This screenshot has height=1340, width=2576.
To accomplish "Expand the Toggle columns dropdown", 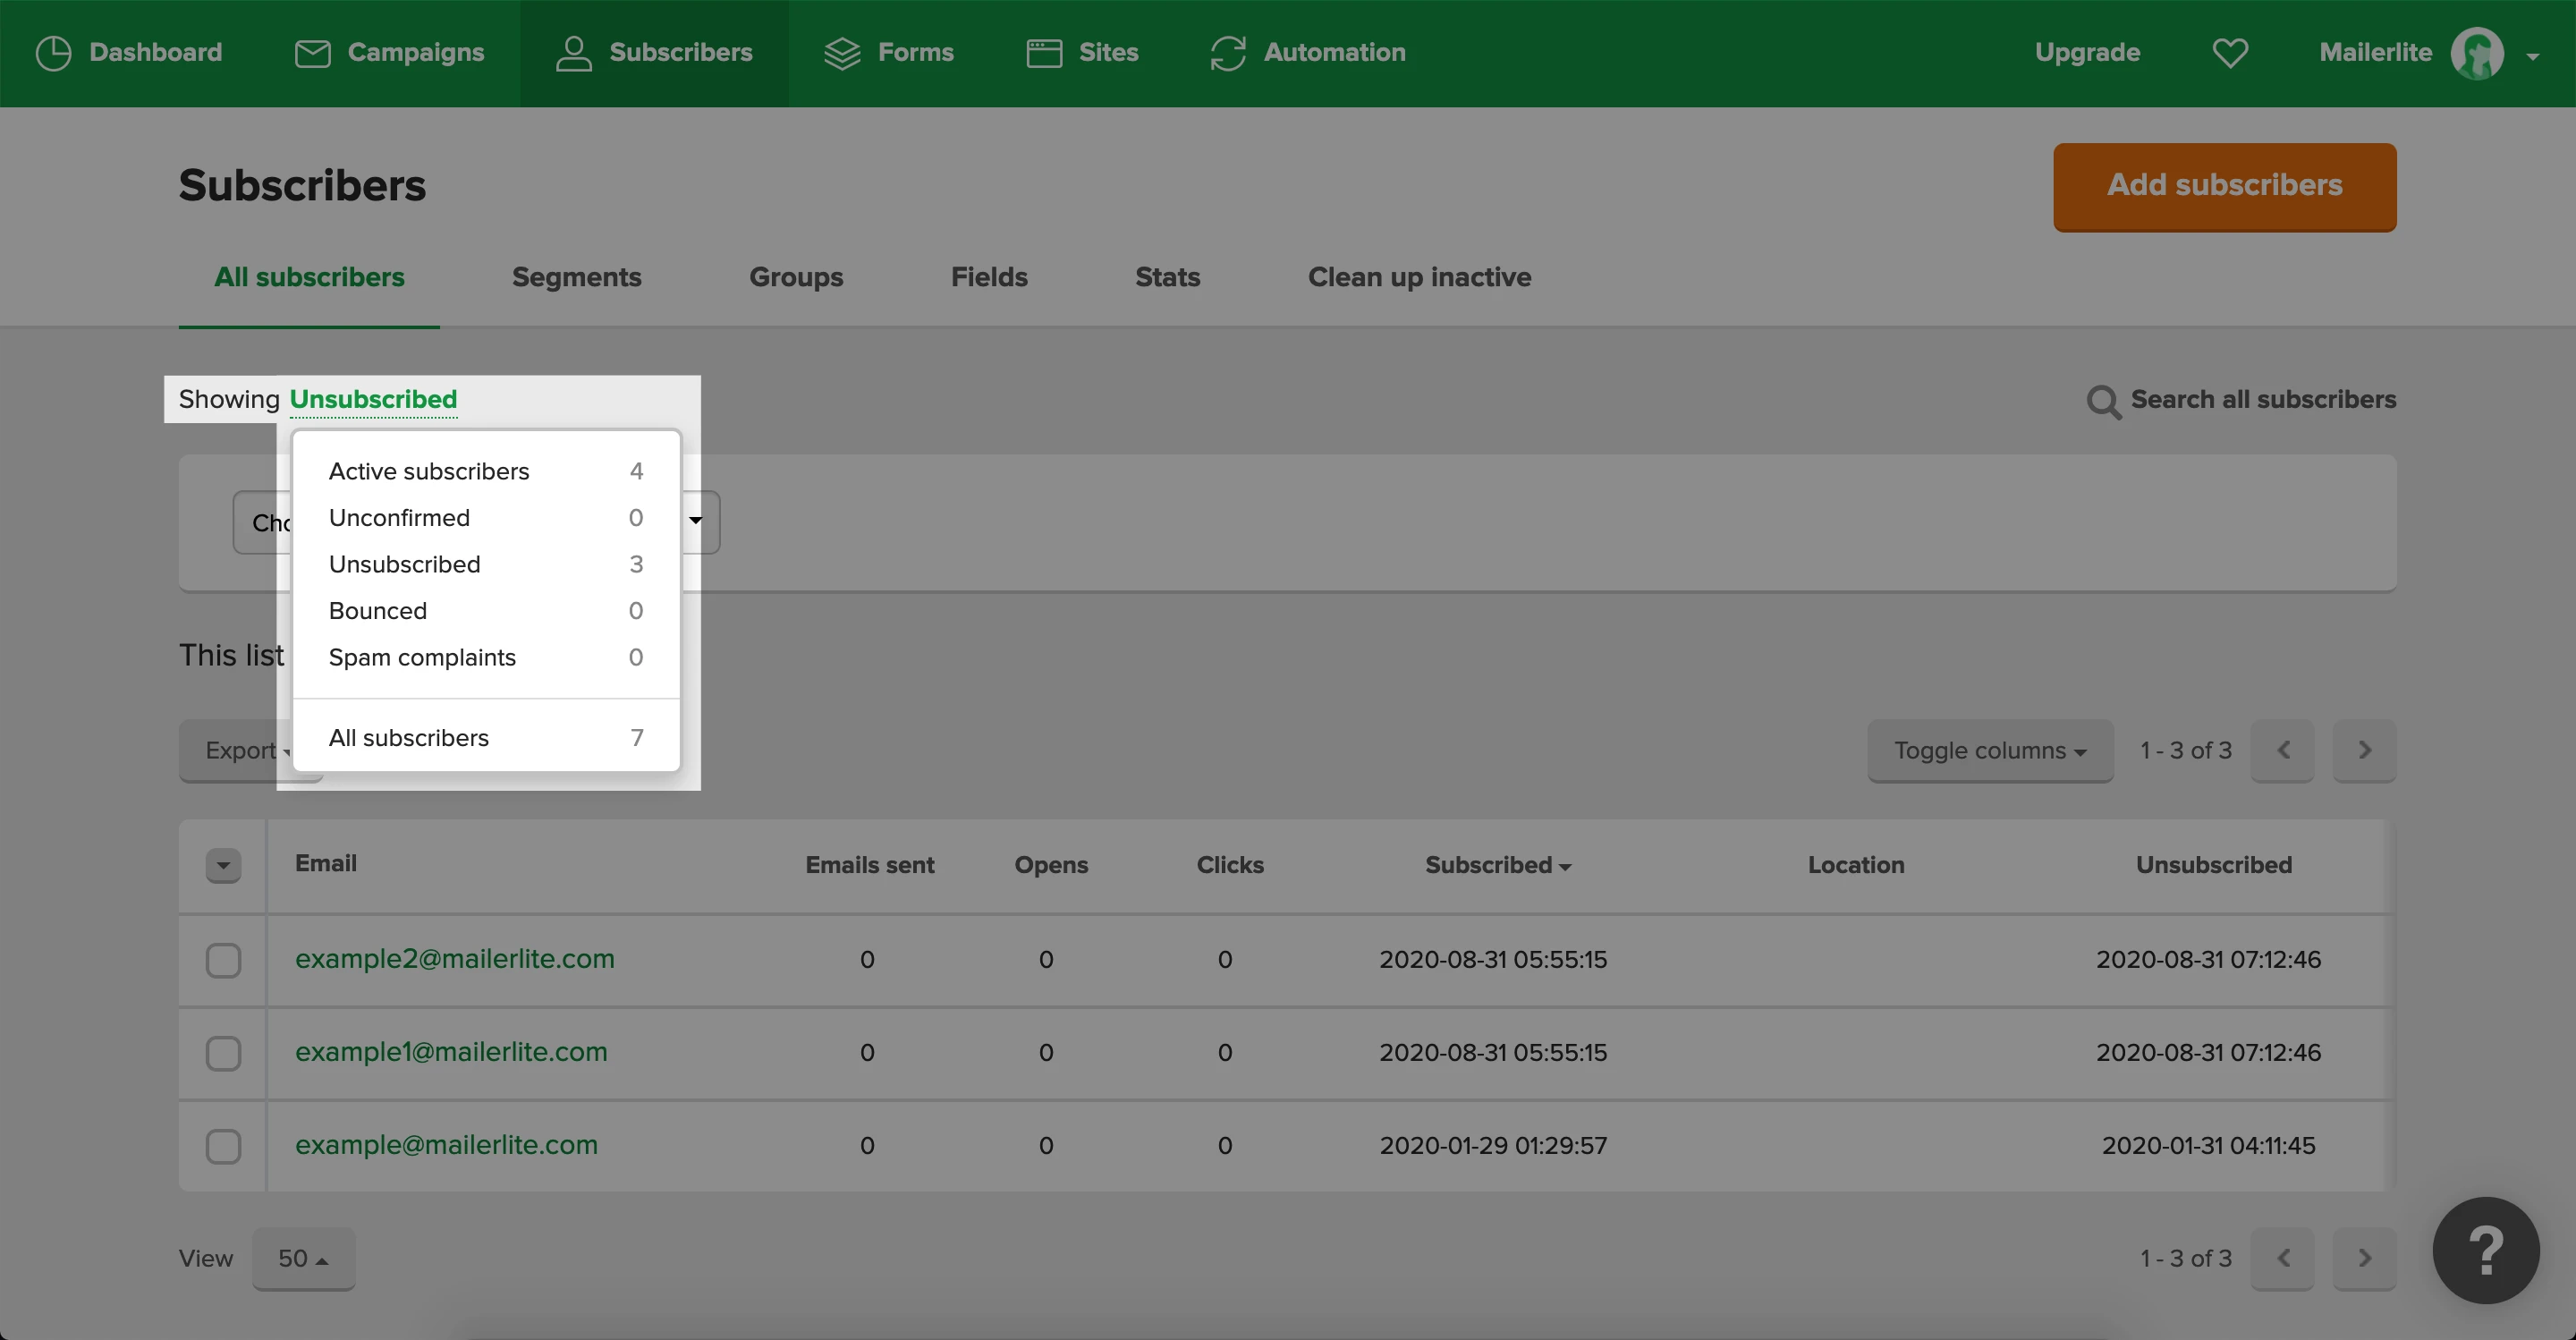I will point(1989,750).
